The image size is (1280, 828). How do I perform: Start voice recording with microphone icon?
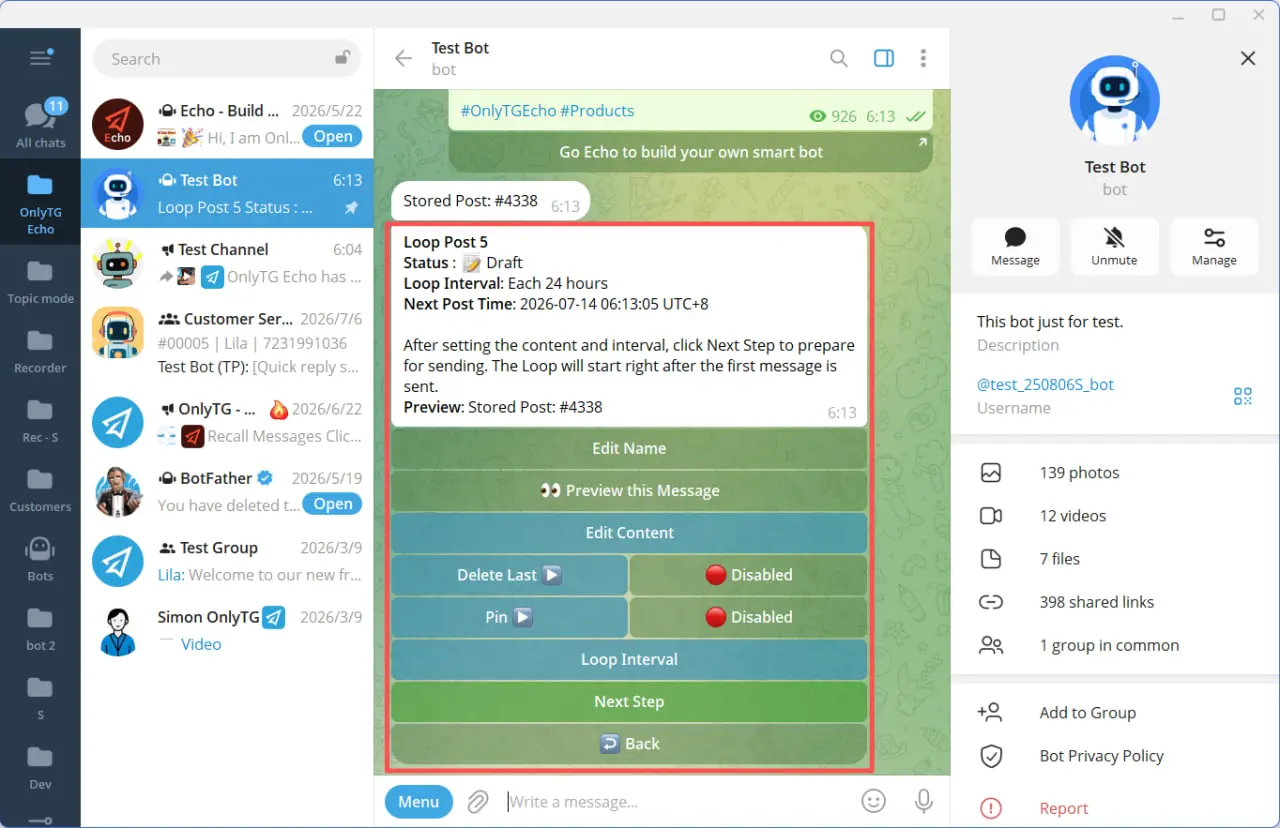(x=924, y=801)
